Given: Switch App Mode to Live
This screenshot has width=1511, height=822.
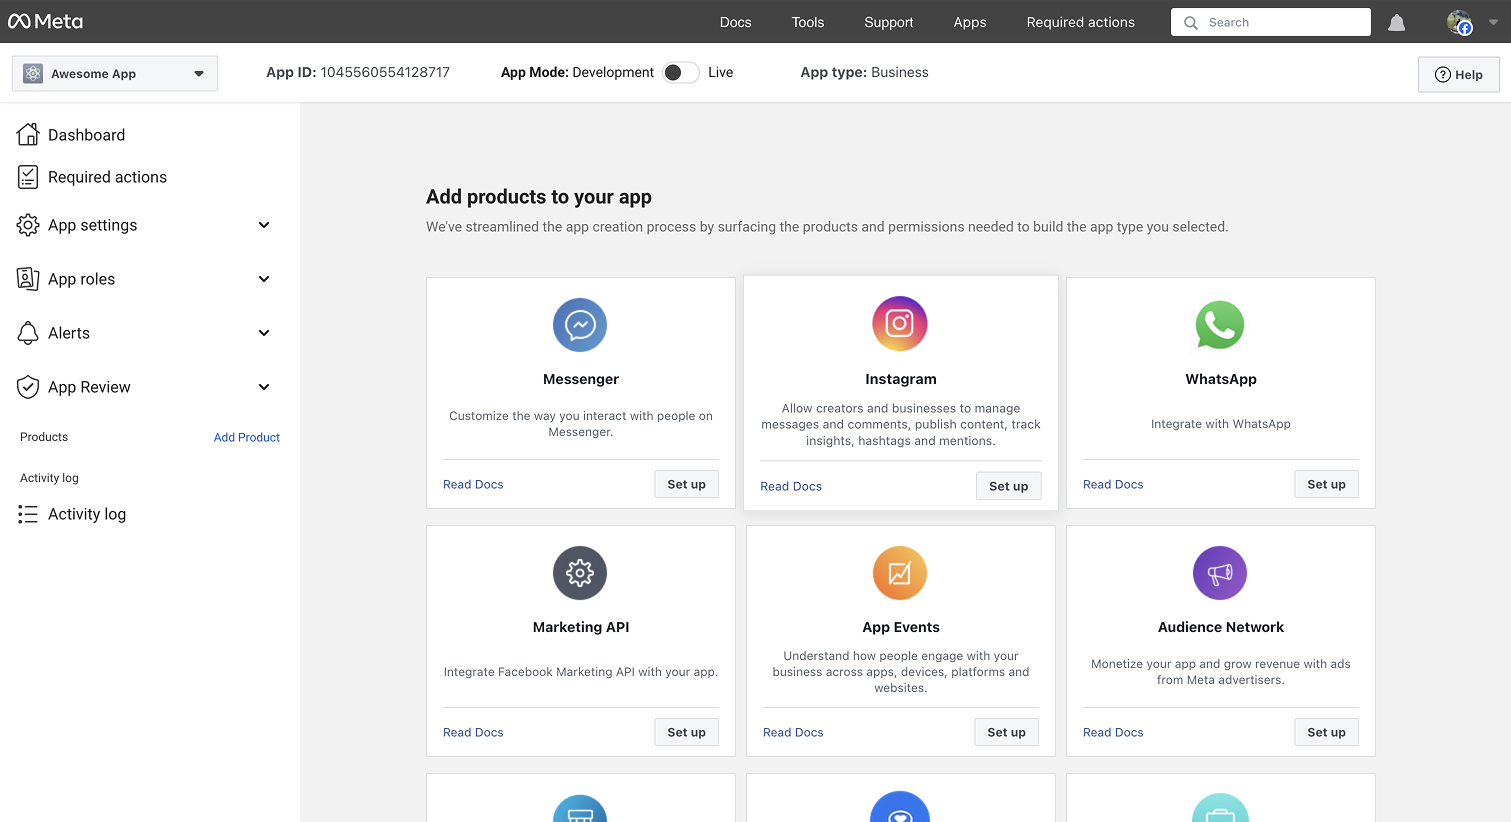Looking at the screenshot, I should click(x=680, y=72).
